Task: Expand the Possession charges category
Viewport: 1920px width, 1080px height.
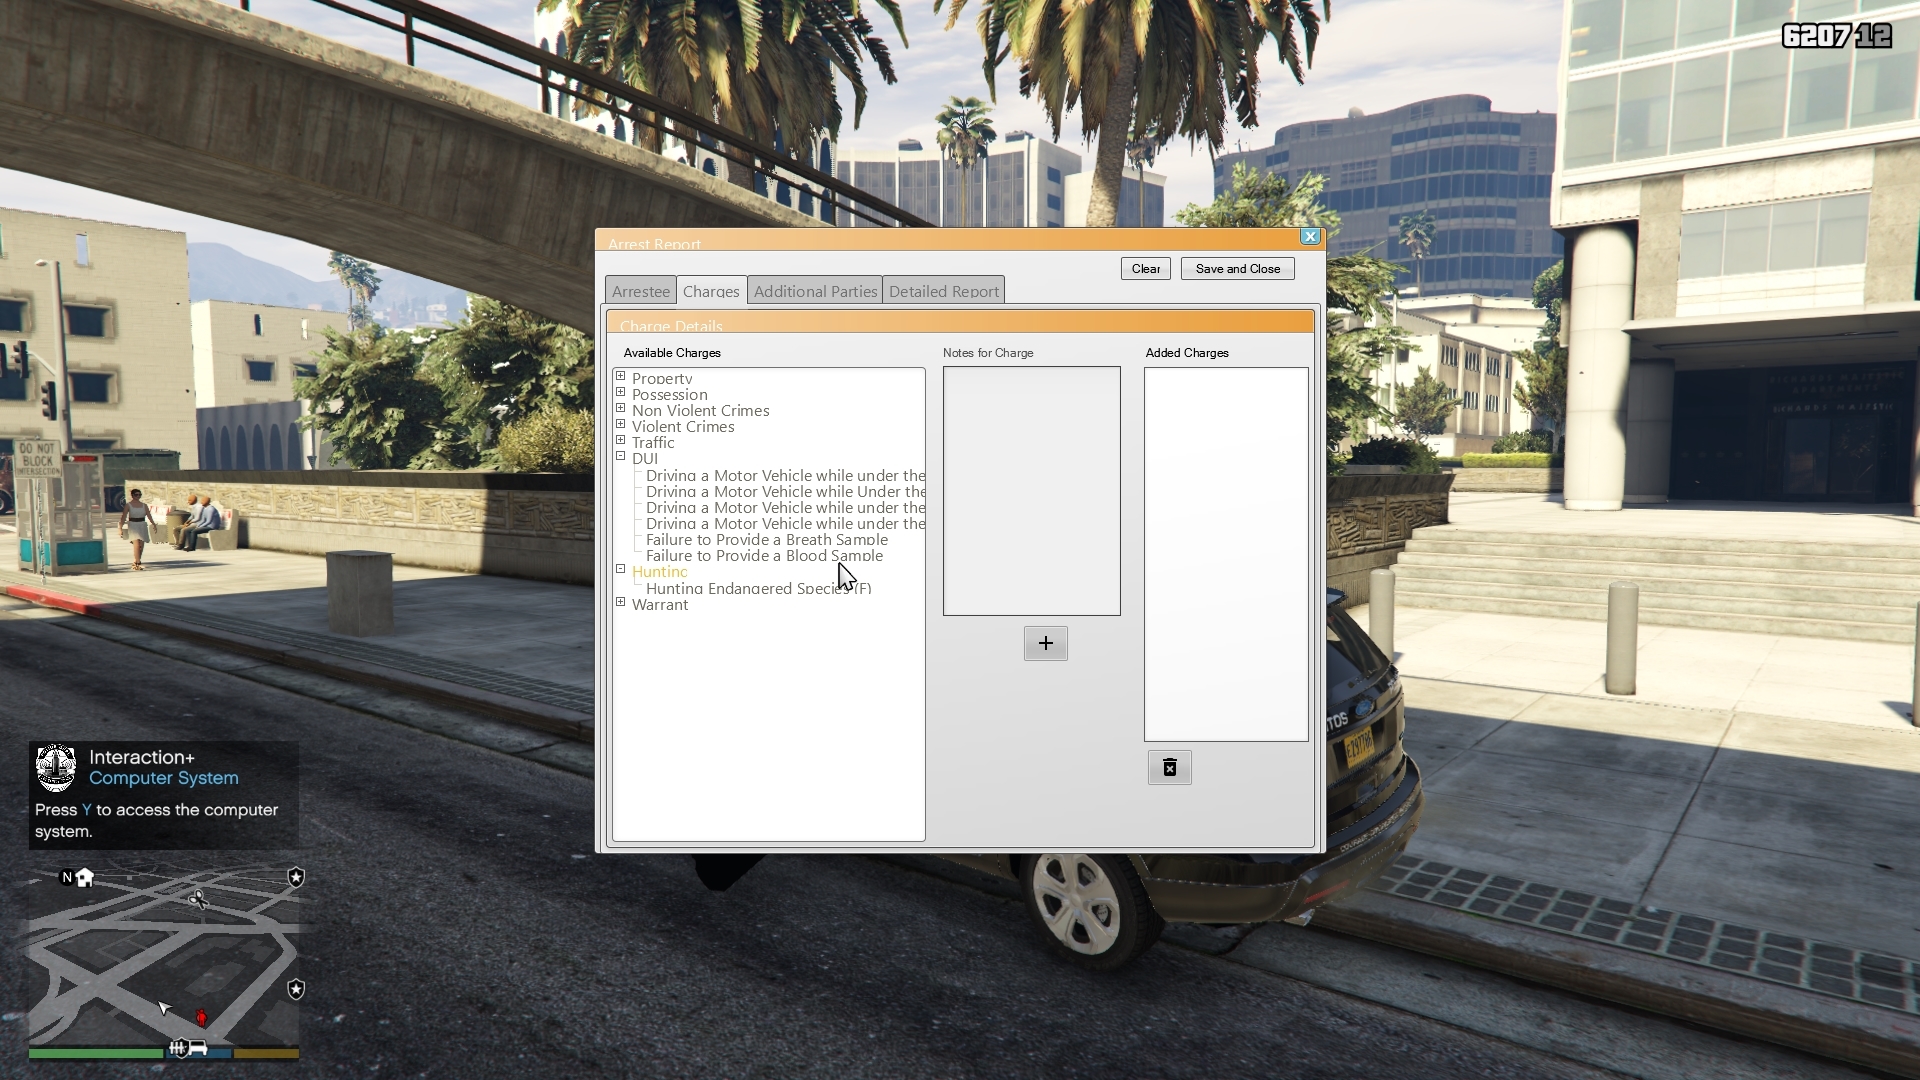Action: point(621,393)
